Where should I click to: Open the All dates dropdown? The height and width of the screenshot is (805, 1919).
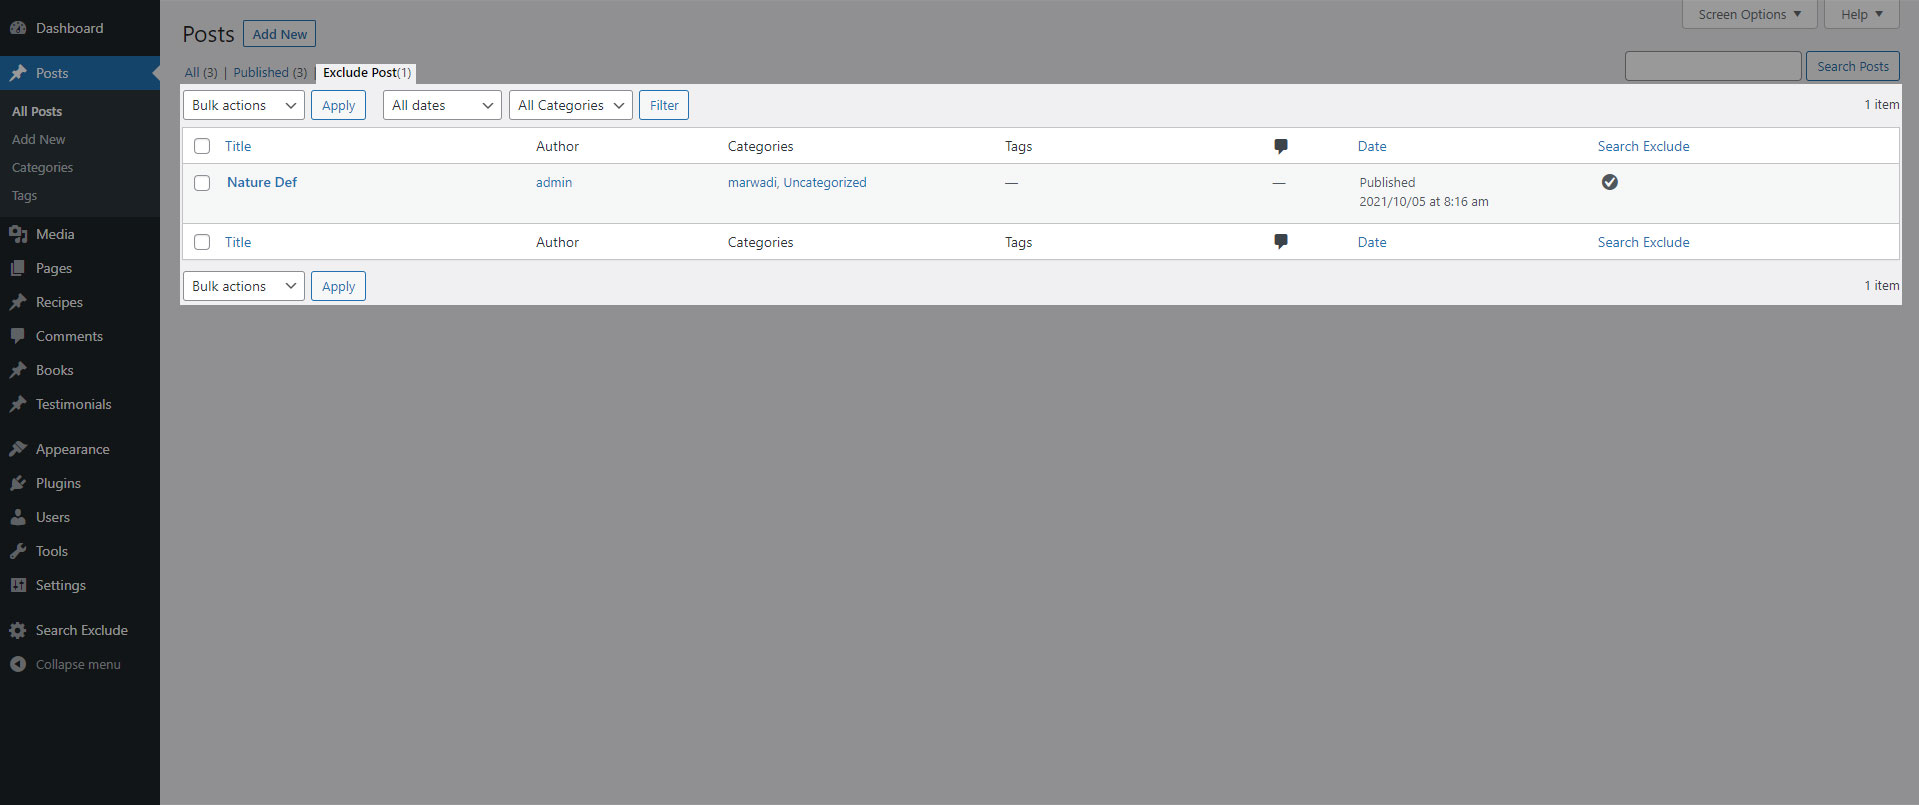[x=442, y=105]
